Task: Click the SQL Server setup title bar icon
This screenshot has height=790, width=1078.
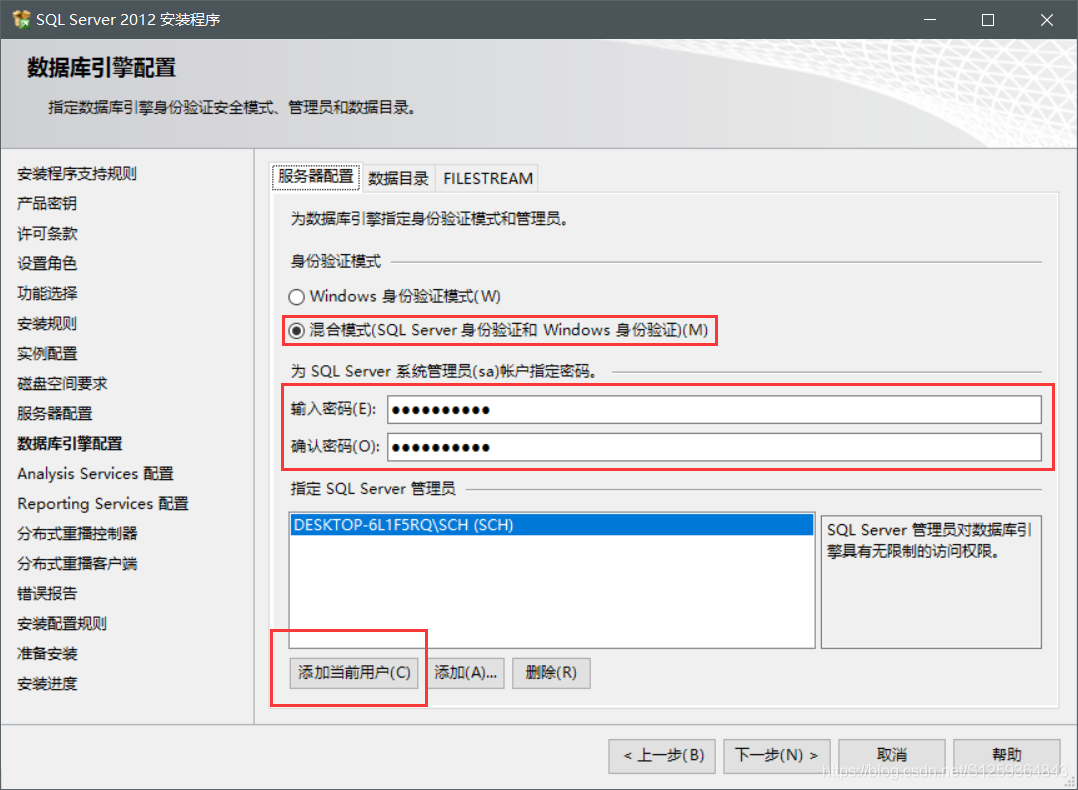Action: (x=21, y=19)
